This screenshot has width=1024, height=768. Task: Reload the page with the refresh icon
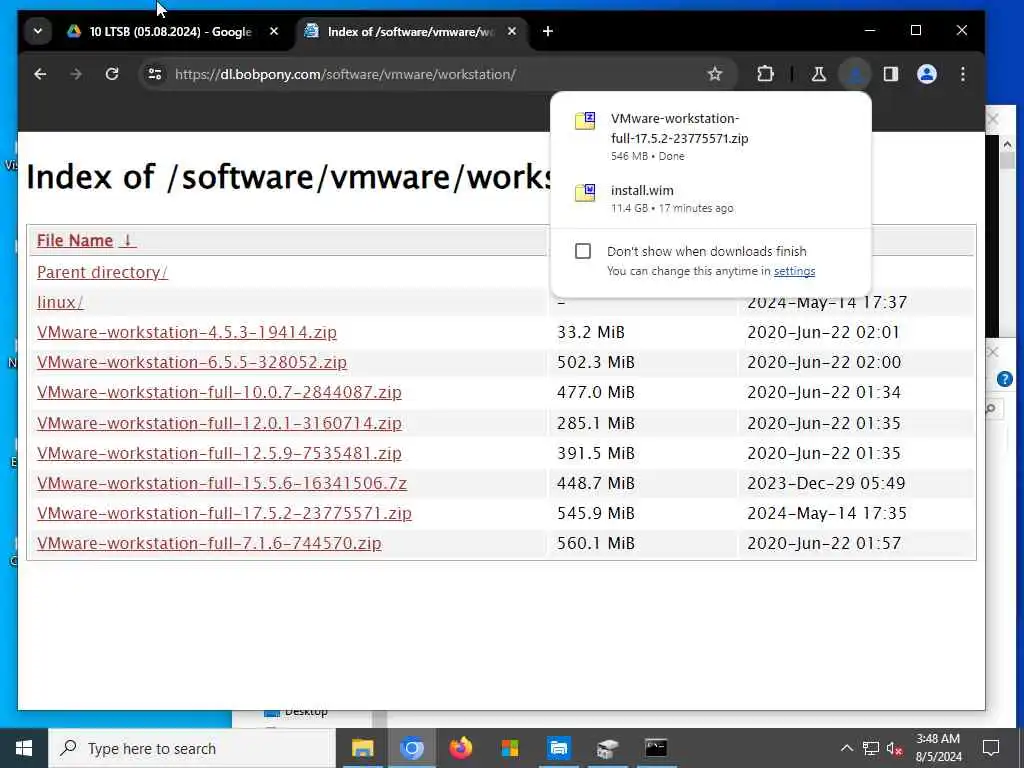point(112,74)
